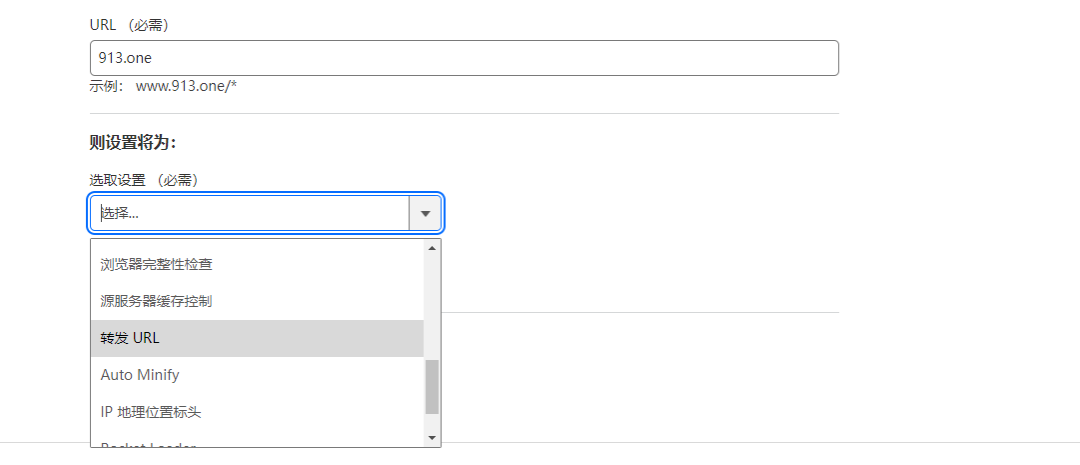Click the dropdown list scrollbar thumb
The width and height of the screenshot is (1080, 465).
click(x=432, y=387)
